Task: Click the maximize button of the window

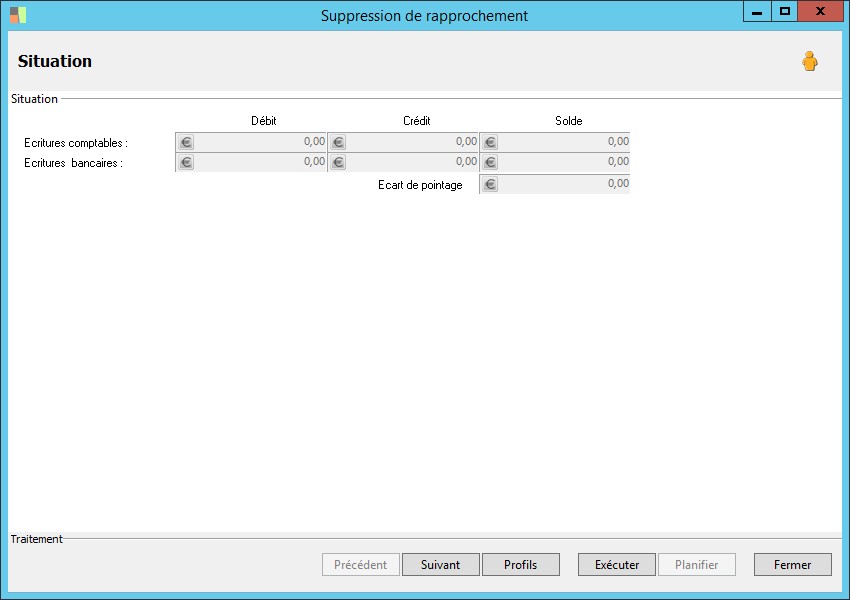Action: 784,11
